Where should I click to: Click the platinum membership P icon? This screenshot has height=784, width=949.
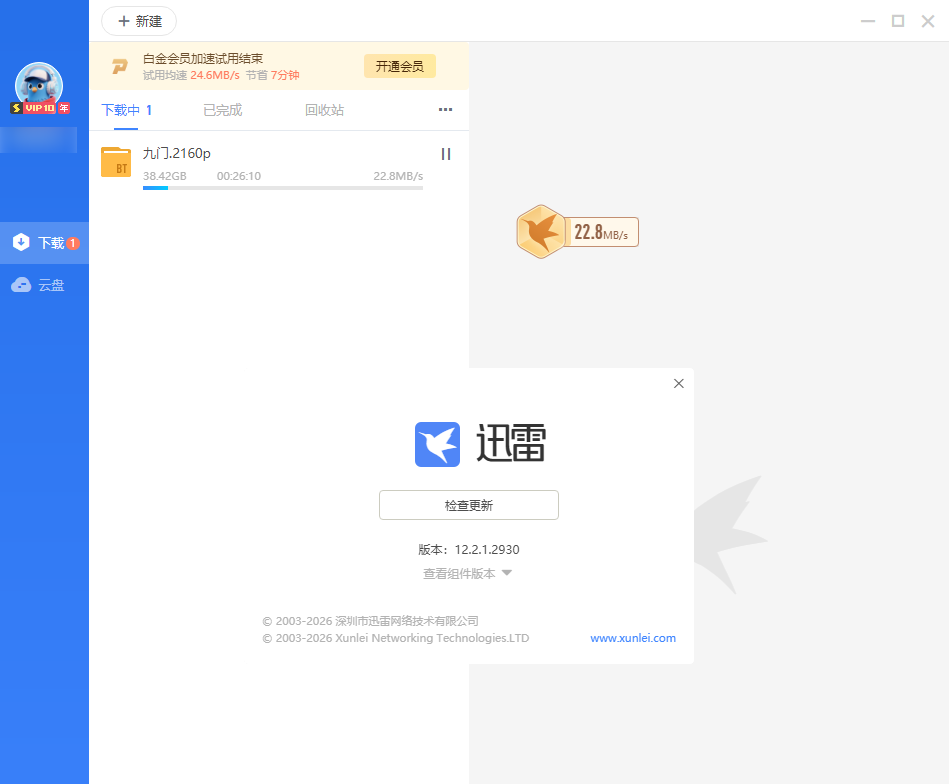(x=120, y=66)
